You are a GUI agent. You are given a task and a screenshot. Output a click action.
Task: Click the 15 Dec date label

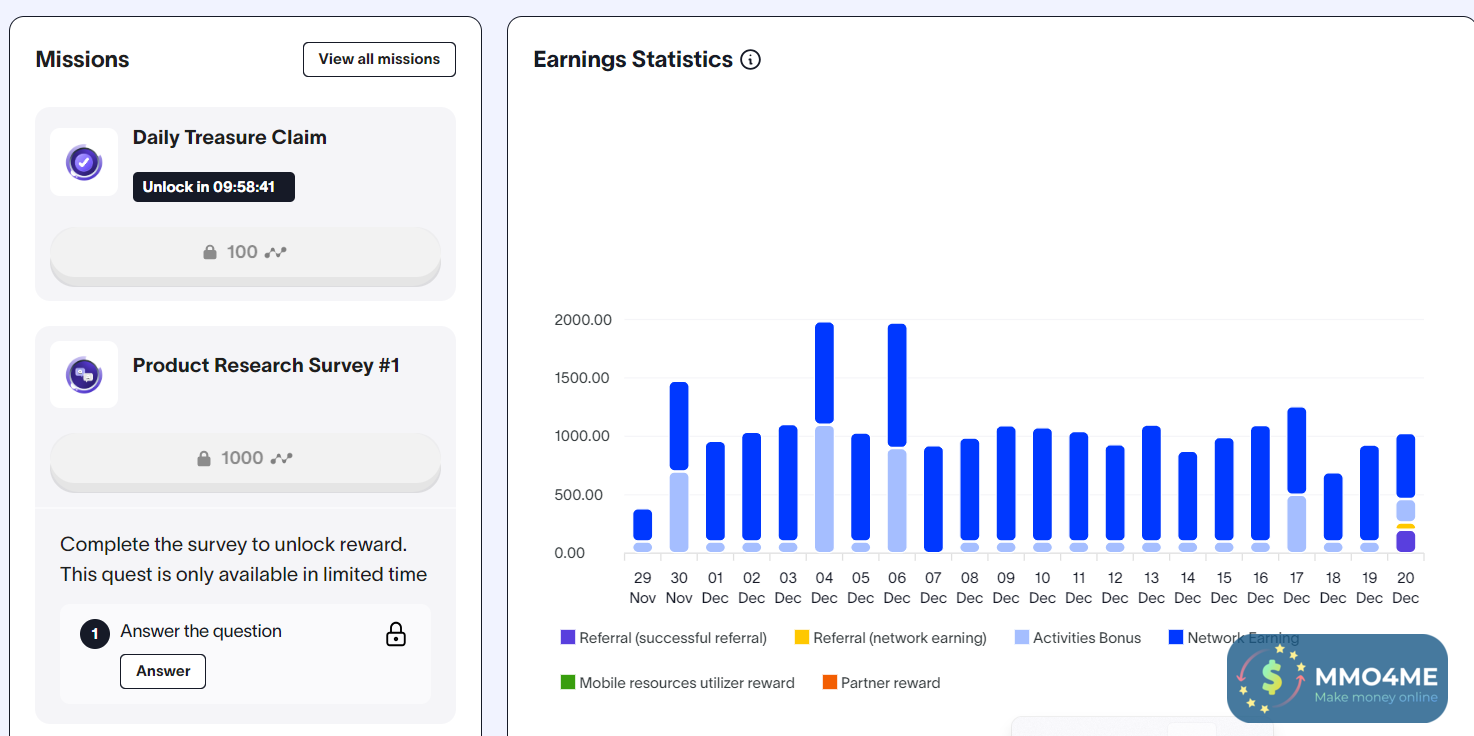pyautogui.click(x=1224, y=588)
